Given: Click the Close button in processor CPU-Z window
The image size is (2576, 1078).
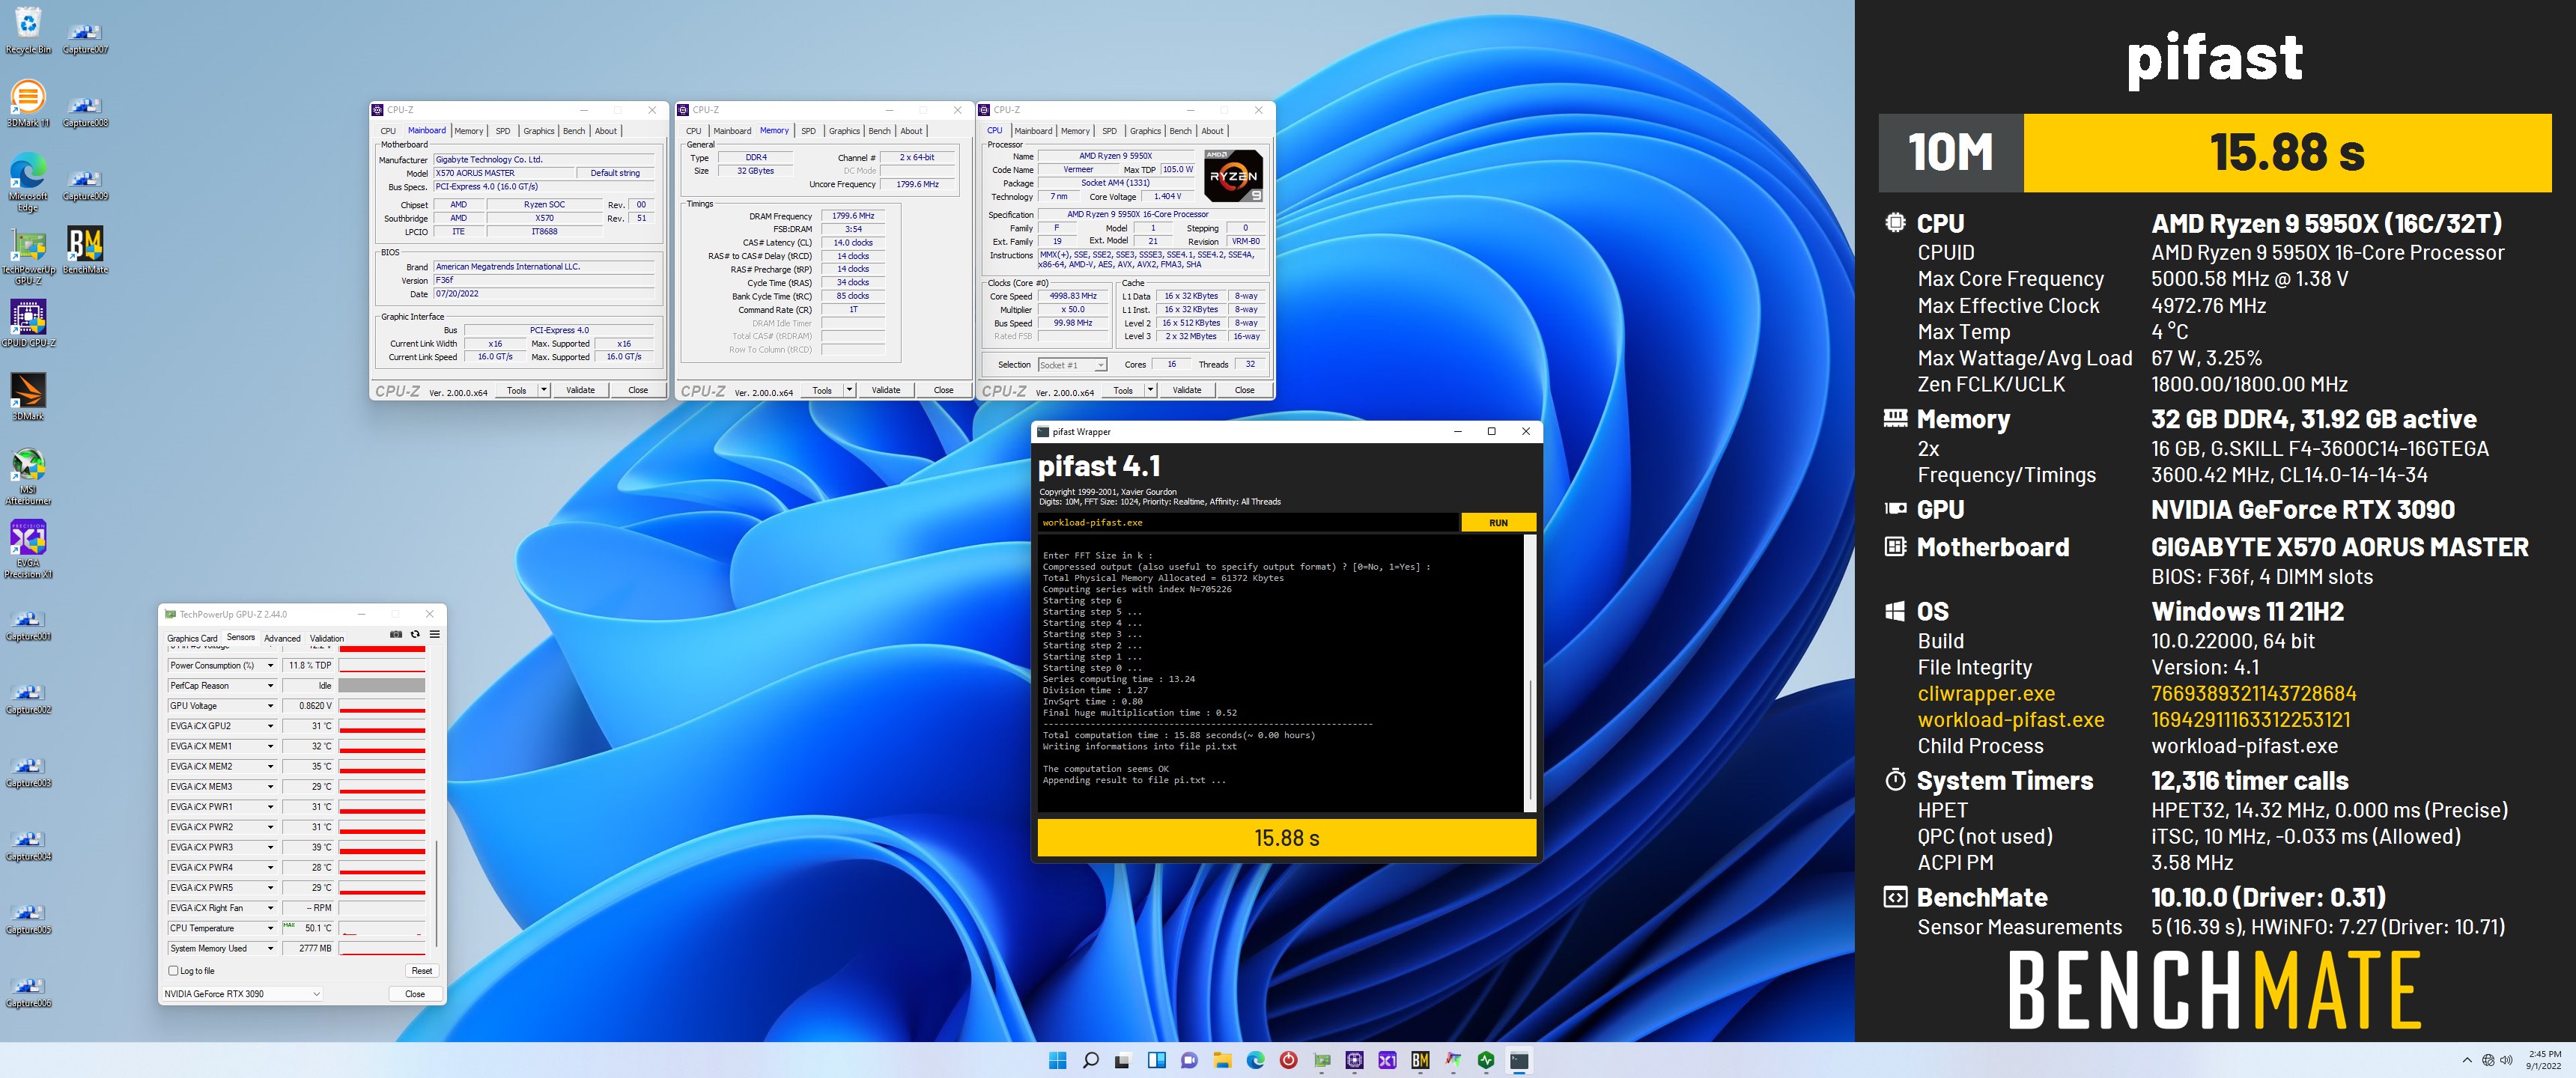Looking at the screenshot, I should click(1244, 390).
